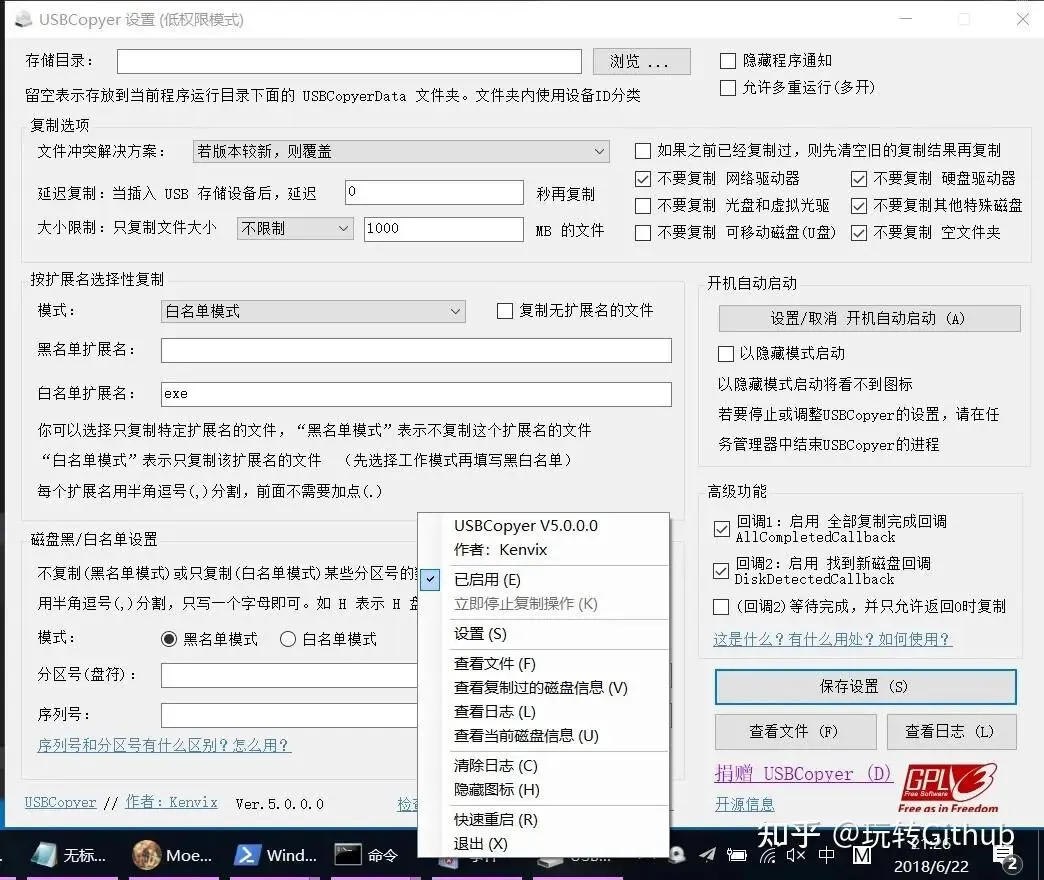This screenshot has width=1044, height=880.
Task: Click the muted volume tray icon
Action: [x=796, y=855]
